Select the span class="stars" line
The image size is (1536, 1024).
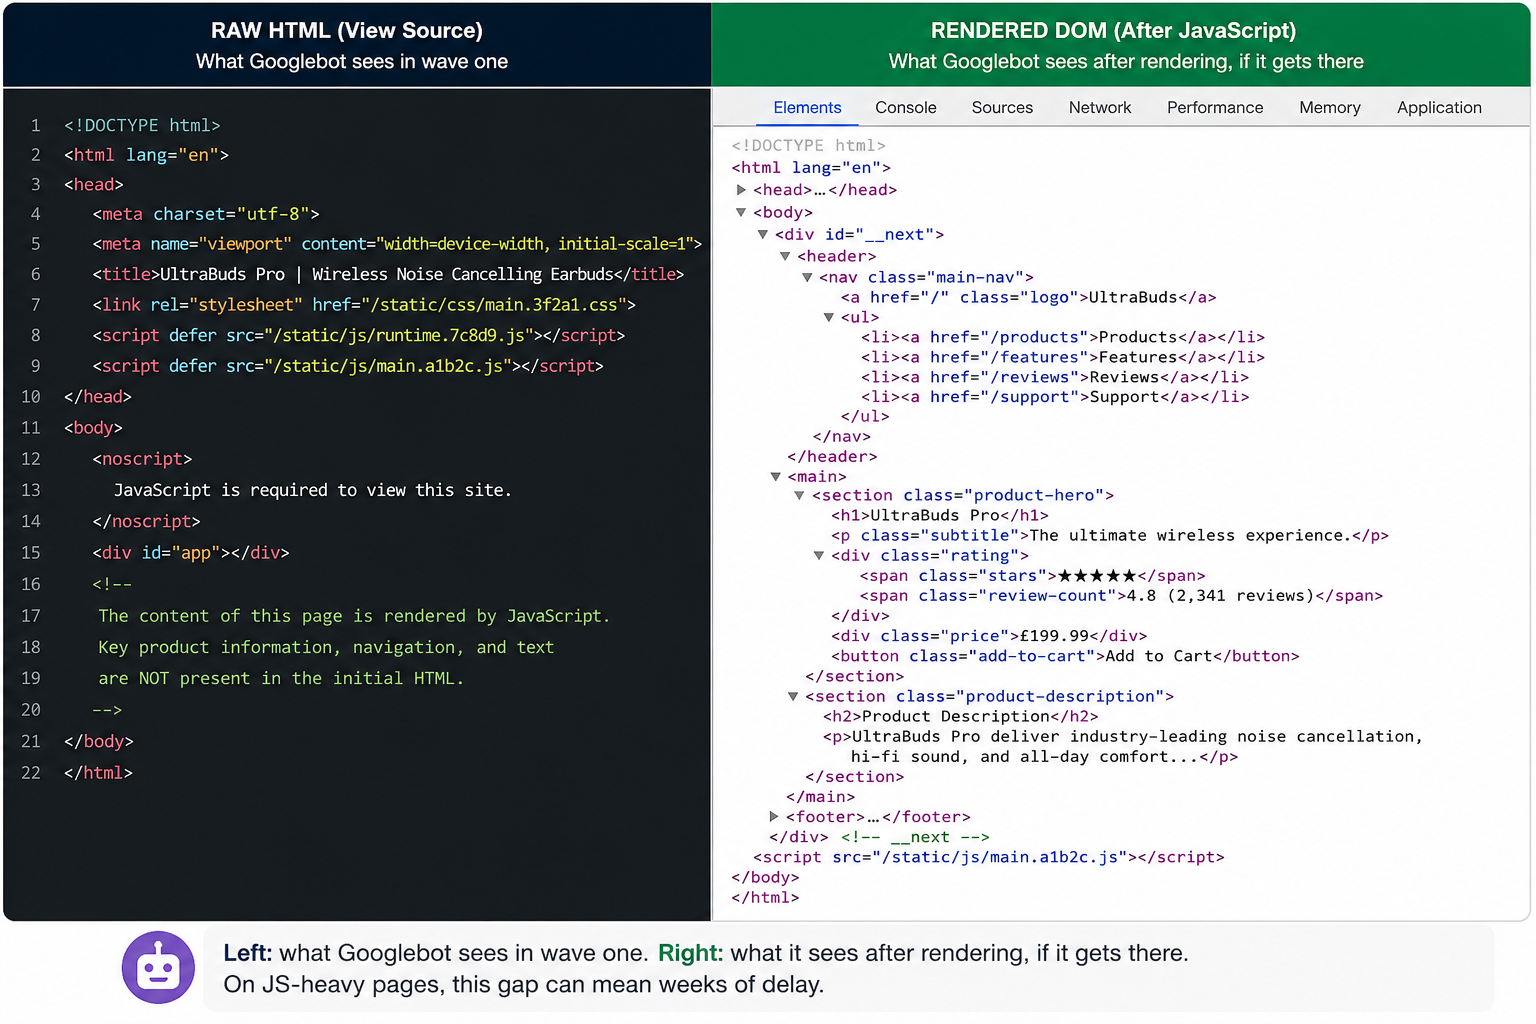[x=1032, y=575]
